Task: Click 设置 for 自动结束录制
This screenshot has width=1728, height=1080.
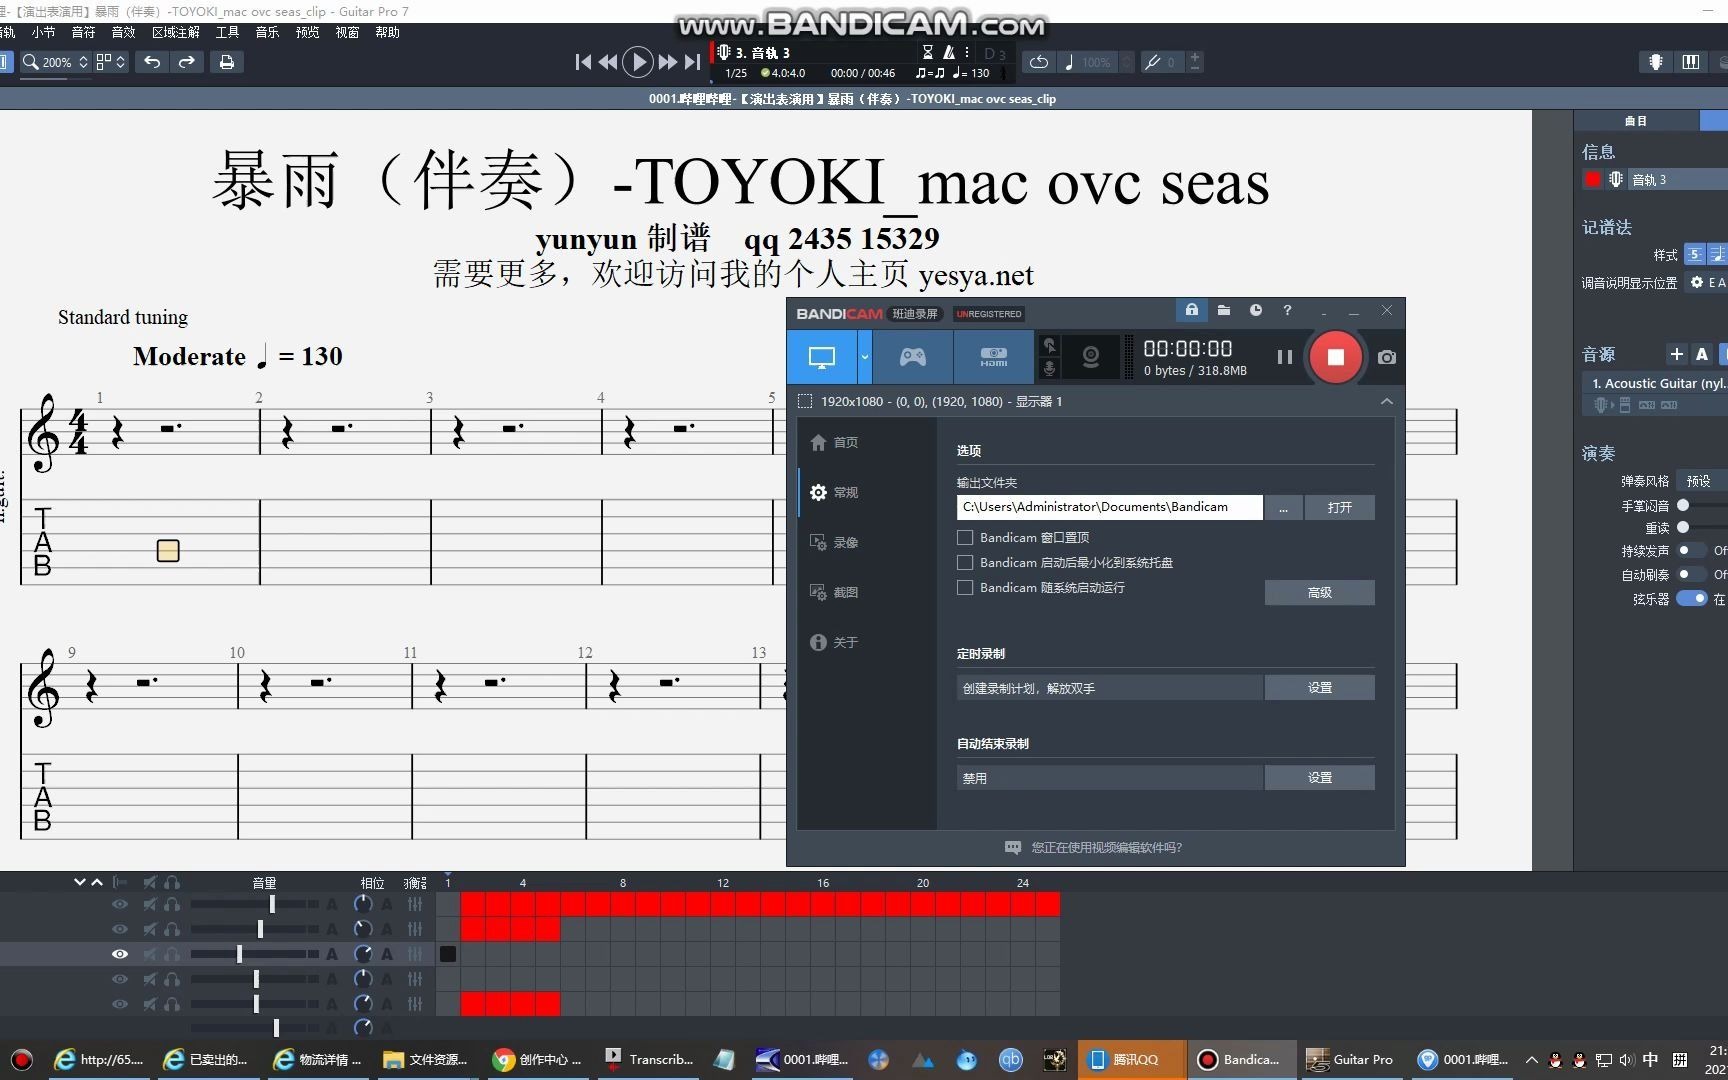Action: coord(1319,777)
